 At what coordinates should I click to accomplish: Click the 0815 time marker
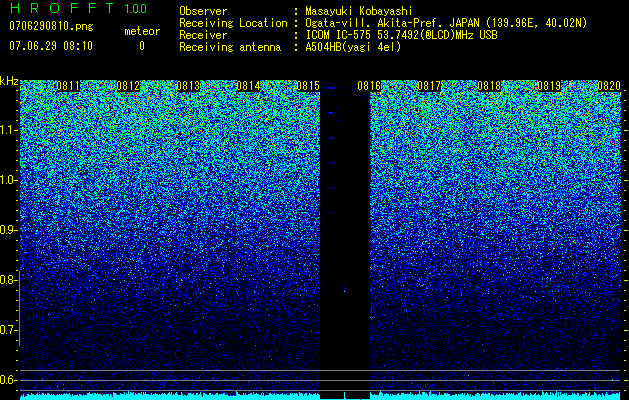pos(308,86)
